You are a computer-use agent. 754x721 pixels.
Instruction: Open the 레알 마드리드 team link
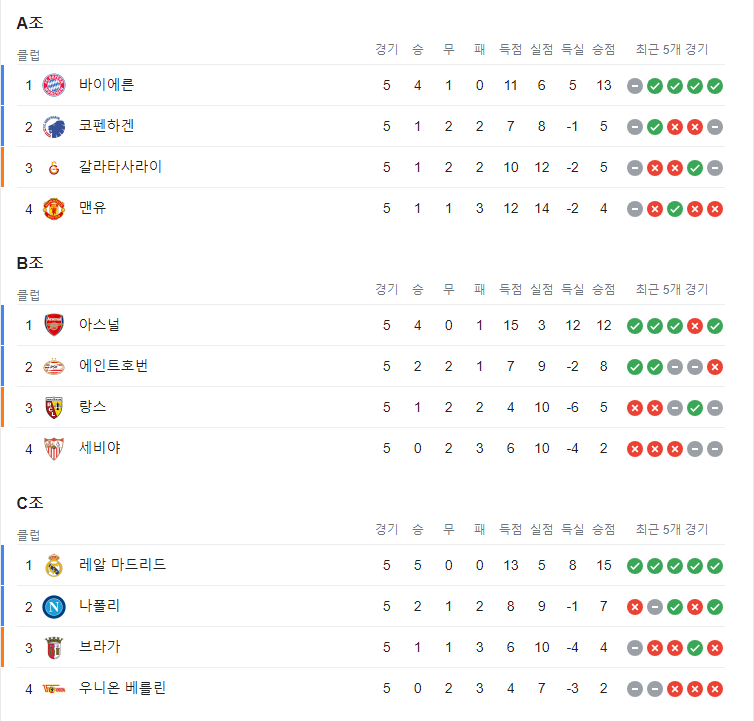[x=123, y=565]
